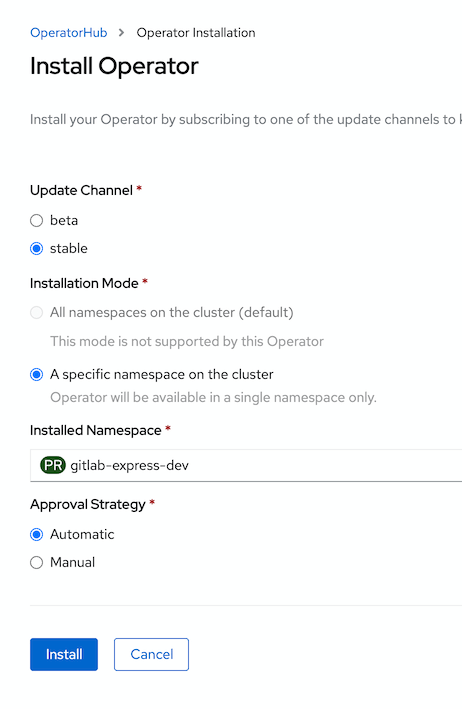
Task: Select the beta update channel
Action: tap(37, 221)
